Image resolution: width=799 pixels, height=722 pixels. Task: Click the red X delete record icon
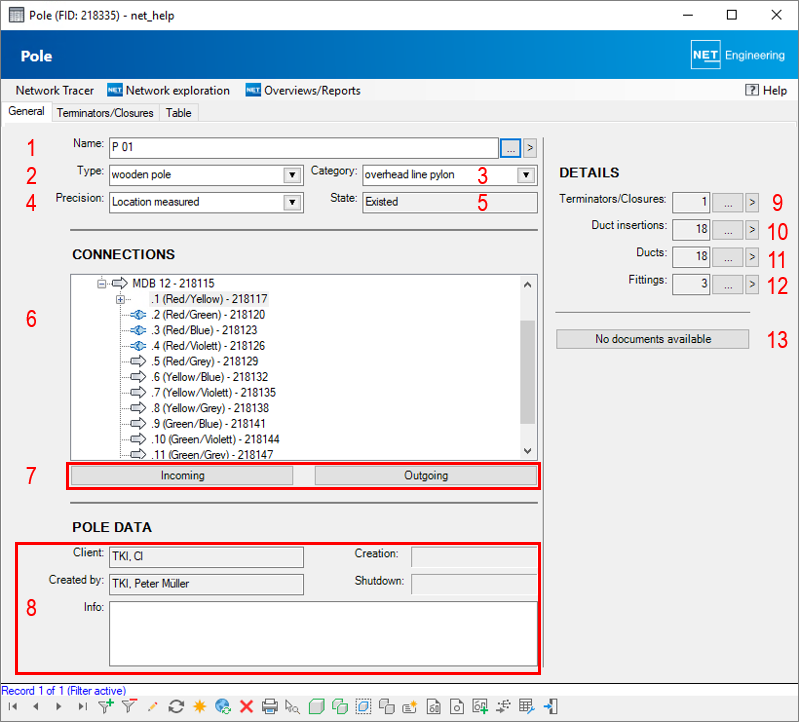pyautogui.click(x=246, y=707)
